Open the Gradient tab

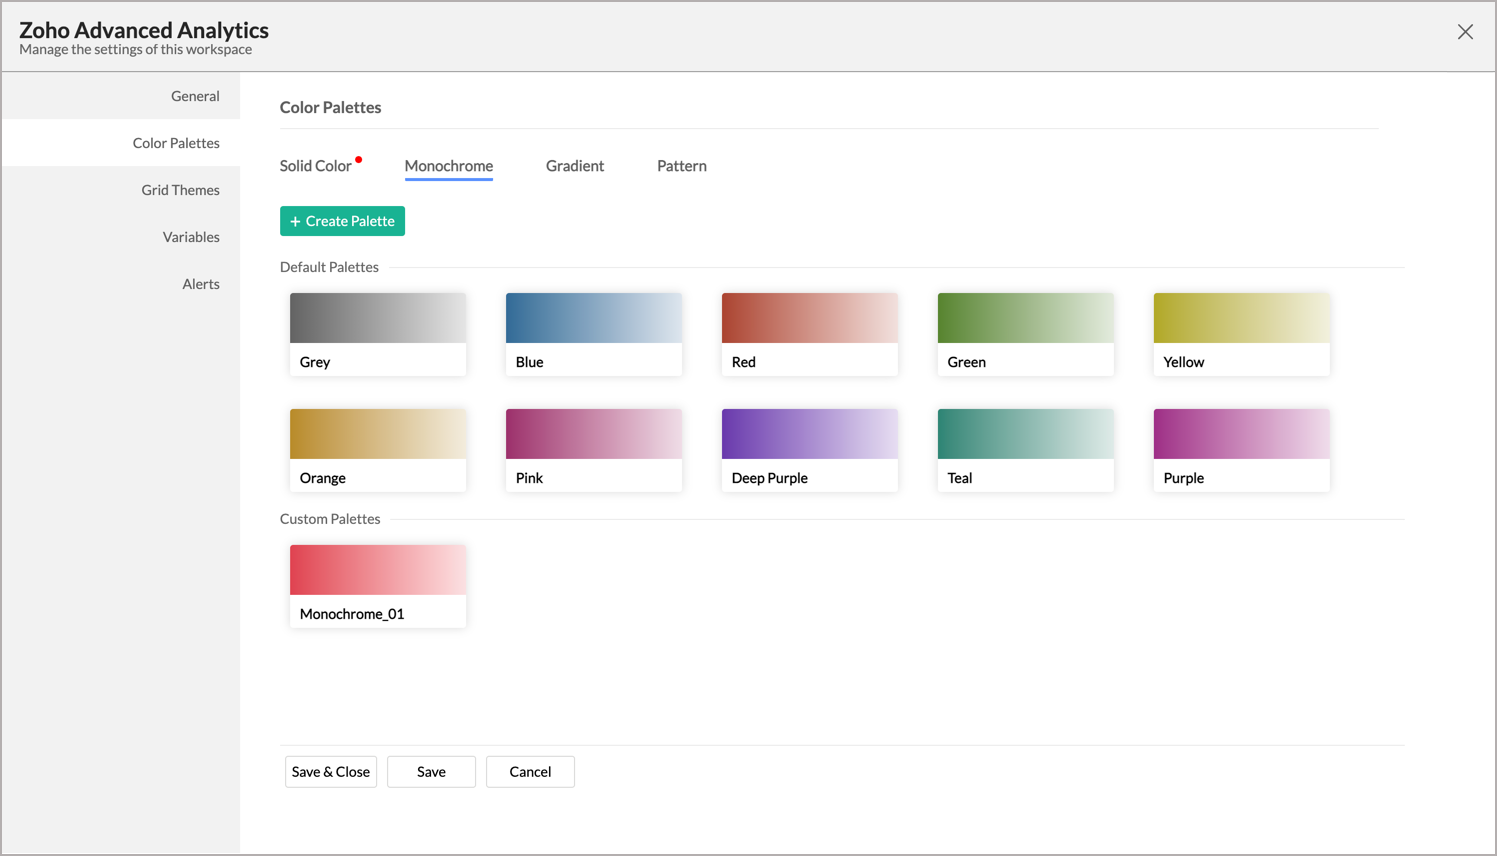coord(575,166)
